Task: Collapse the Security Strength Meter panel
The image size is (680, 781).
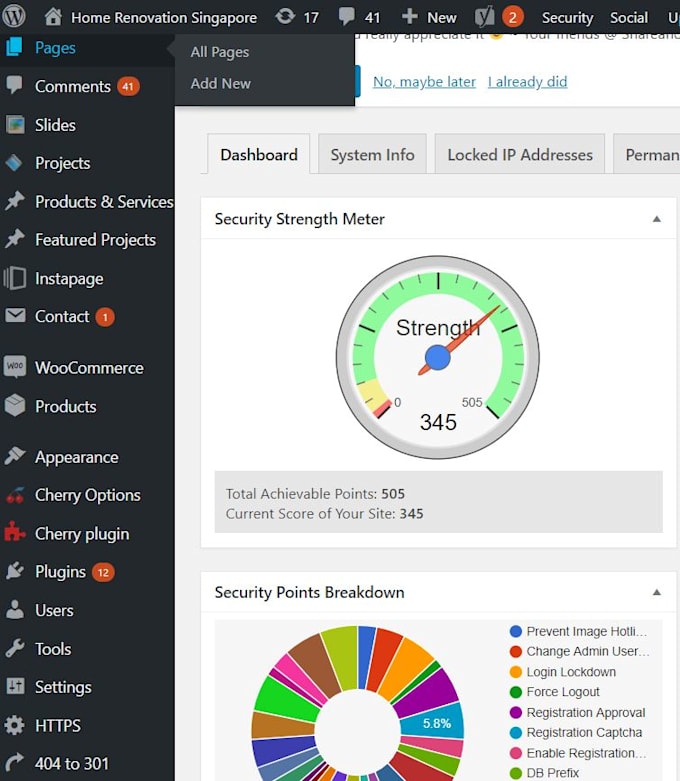Action: coord(657,219)
